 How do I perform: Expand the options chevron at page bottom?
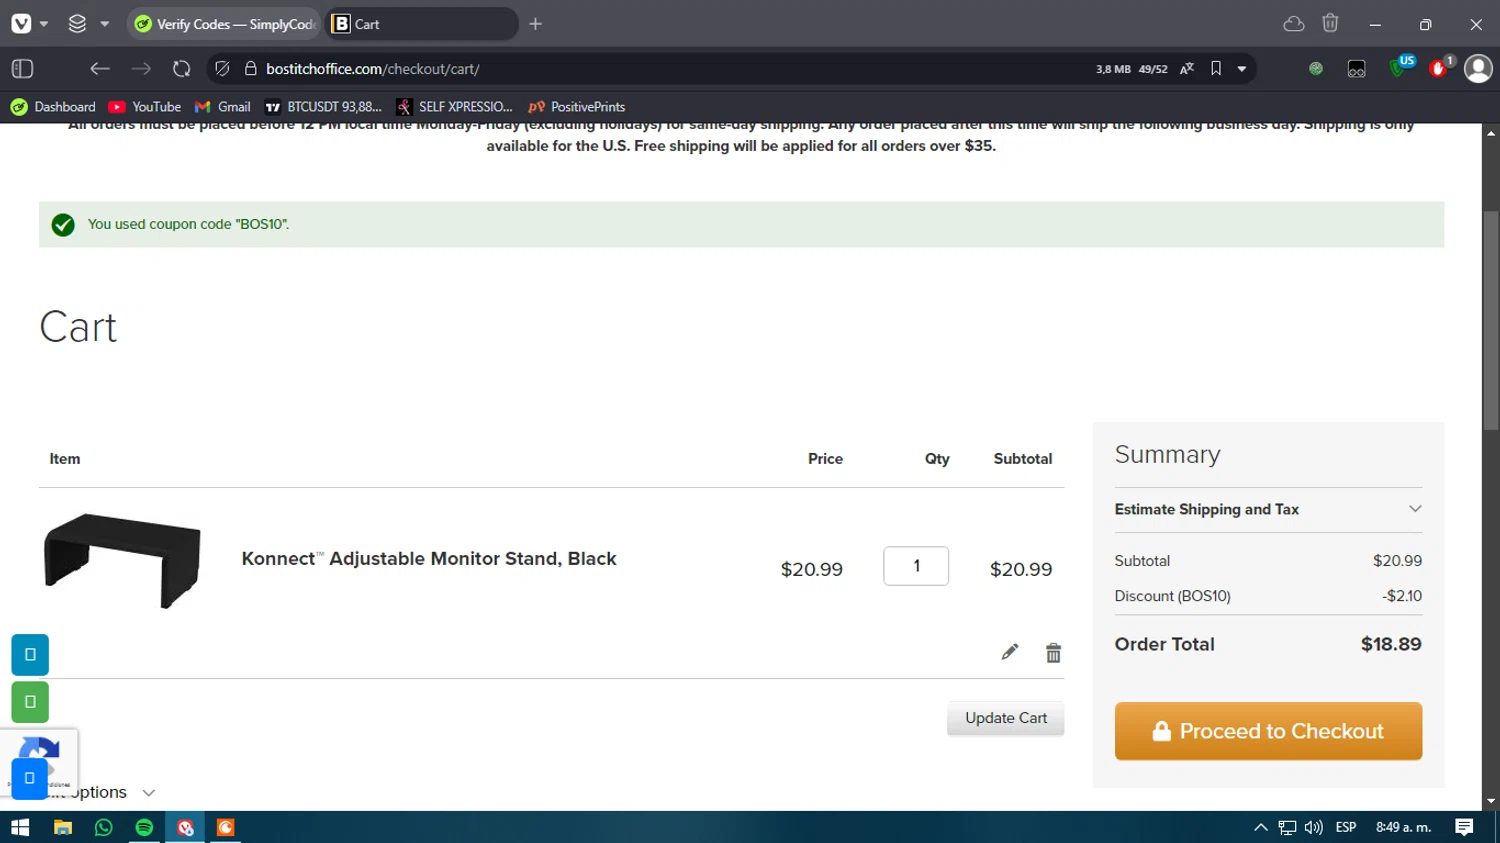coord(149,793)
